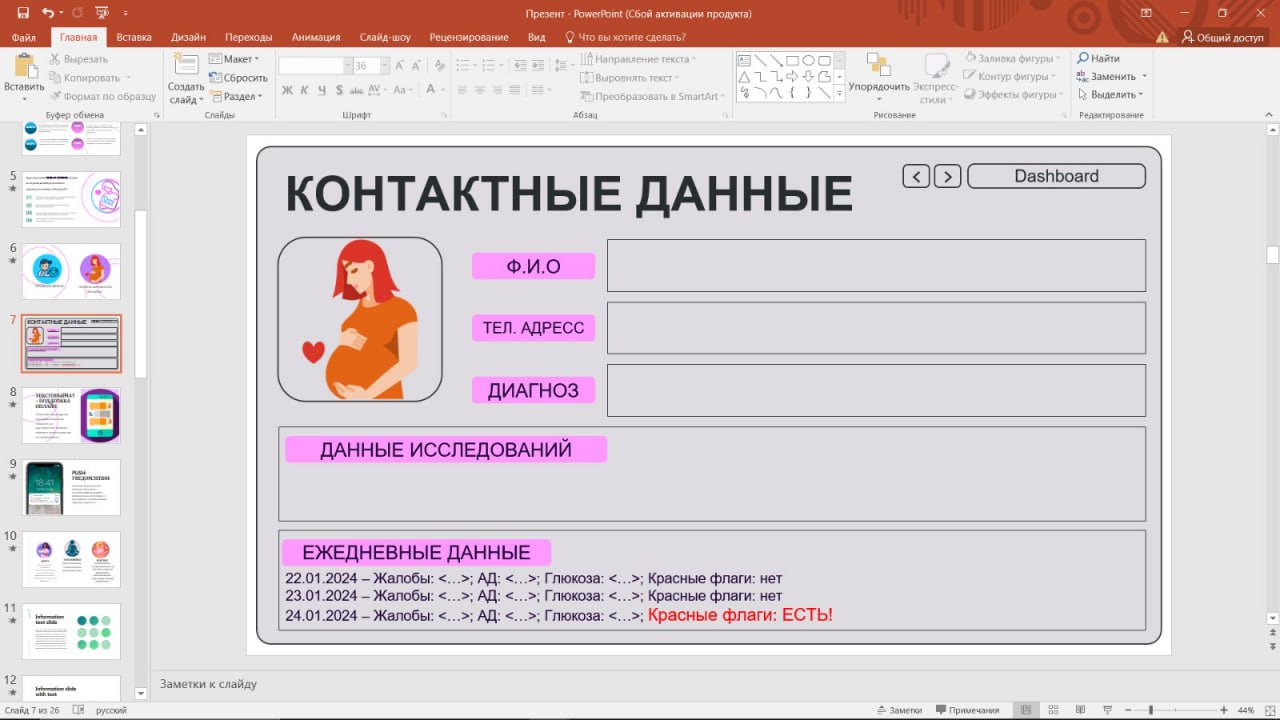Click the Dashboard button on the slide

[x=1056, y=176]
